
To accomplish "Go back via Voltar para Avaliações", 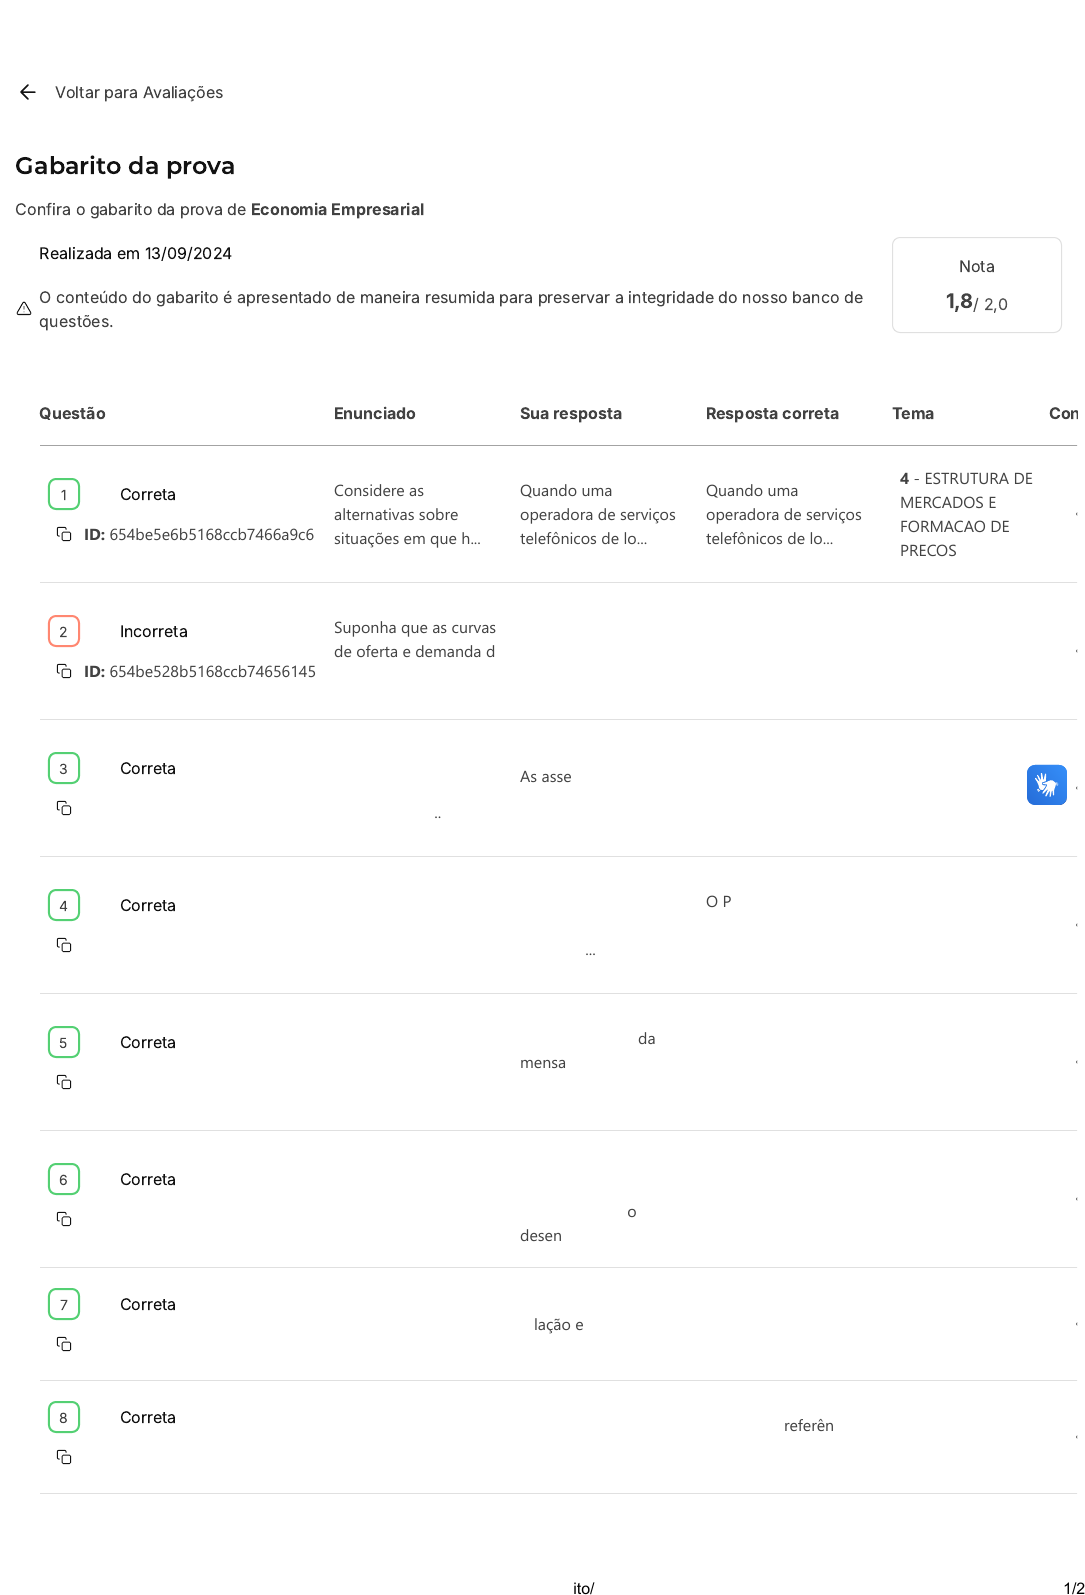I will pos(139,92).
